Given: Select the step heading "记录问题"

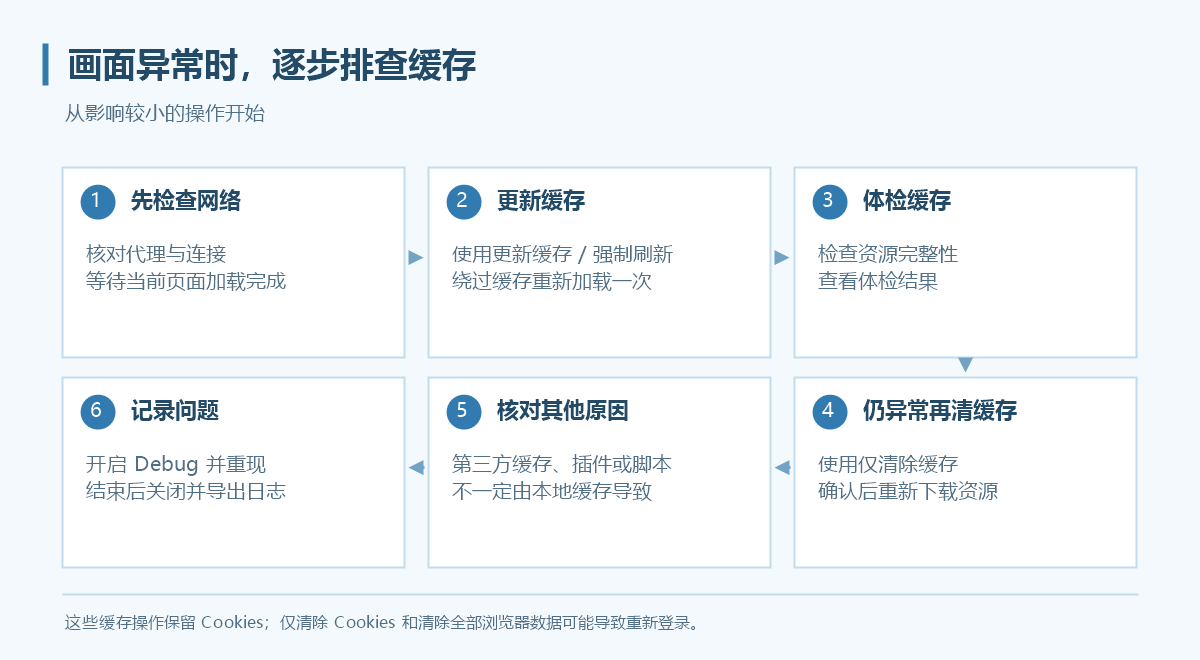Looking at the screenshot, I should 175,411.
